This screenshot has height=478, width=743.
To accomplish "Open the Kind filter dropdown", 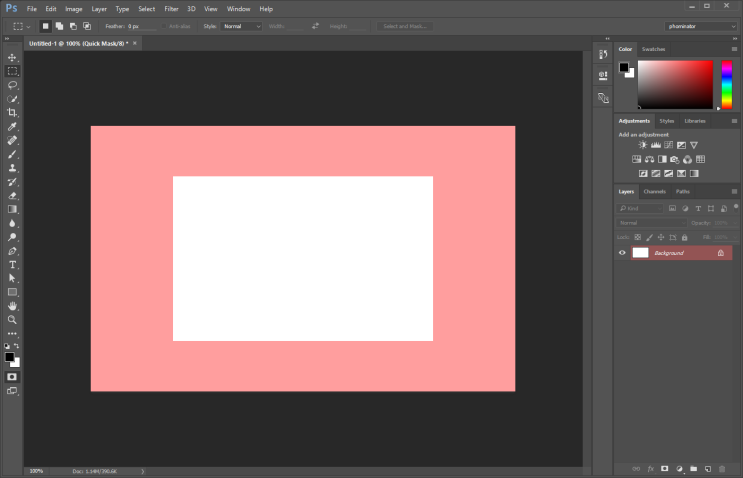I will click(x=640, y=208).
